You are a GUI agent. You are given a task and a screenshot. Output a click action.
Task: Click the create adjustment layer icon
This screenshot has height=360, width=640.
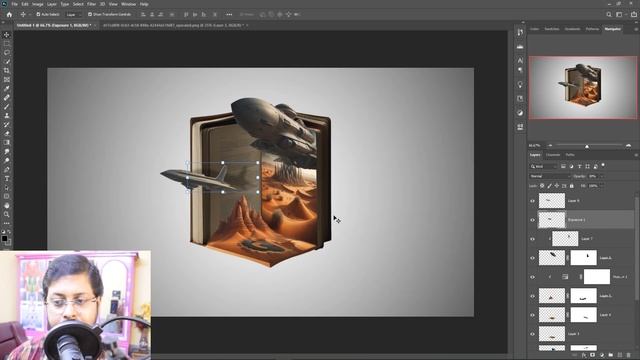click(x=602, y=355)
